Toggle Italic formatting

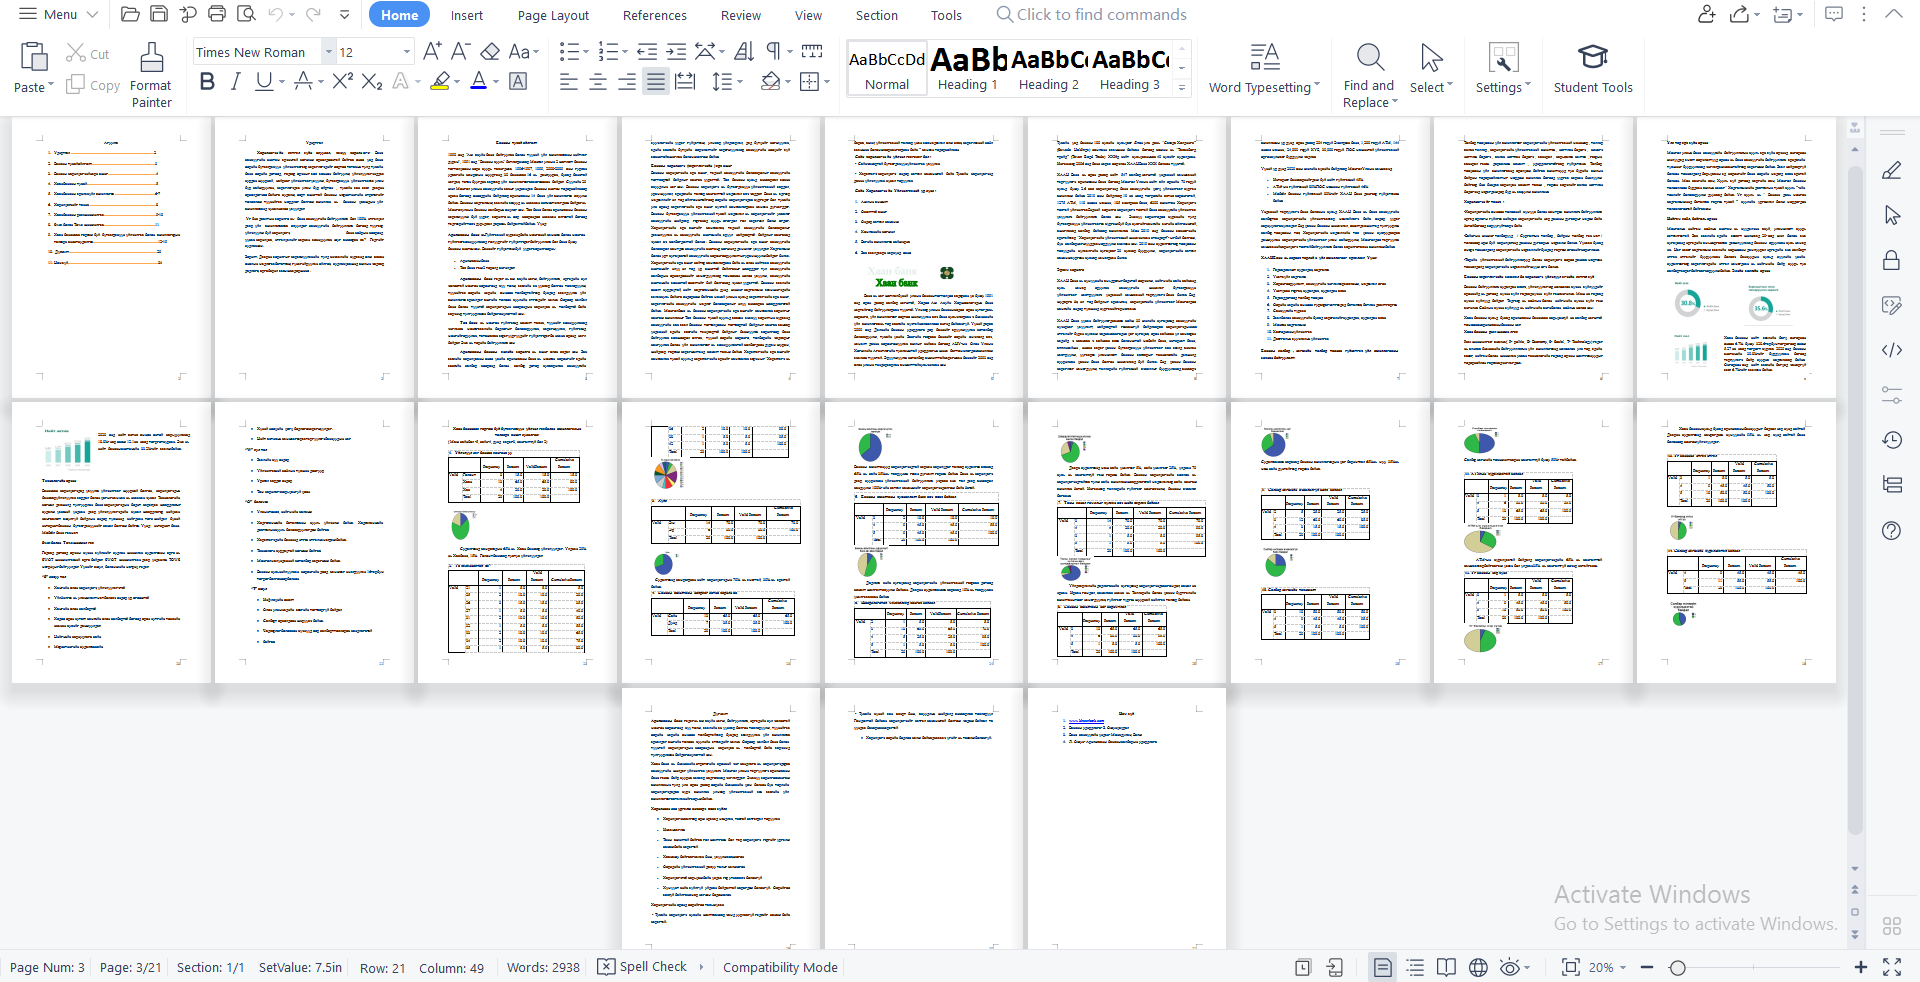[235, 81]
